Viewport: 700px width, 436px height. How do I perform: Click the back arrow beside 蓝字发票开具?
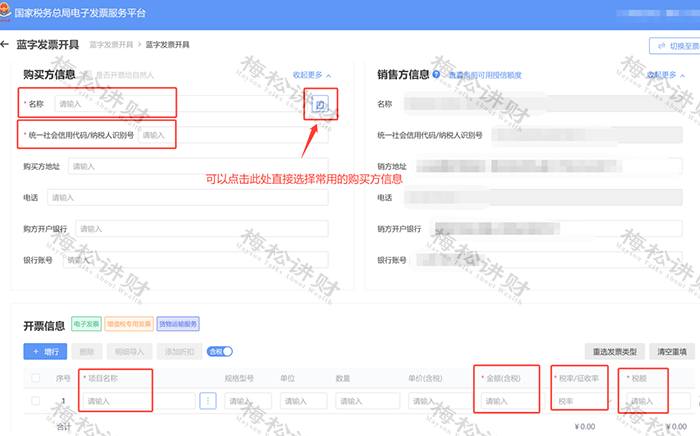4,44
